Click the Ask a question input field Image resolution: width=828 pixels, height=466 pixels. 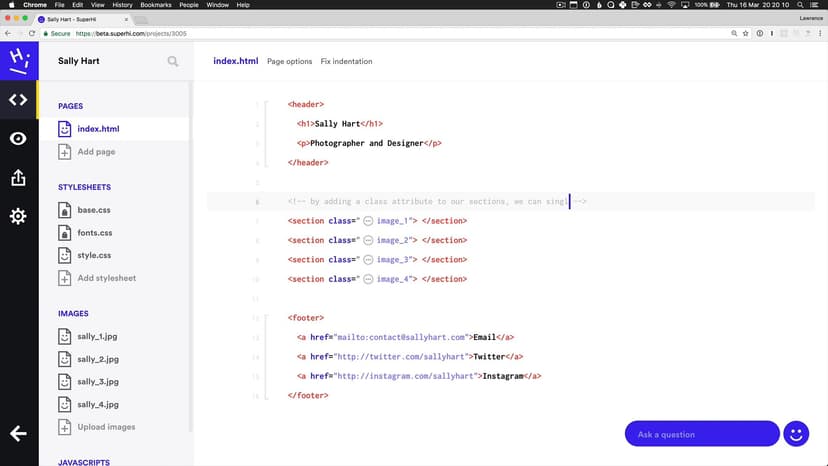click(701, 434)
